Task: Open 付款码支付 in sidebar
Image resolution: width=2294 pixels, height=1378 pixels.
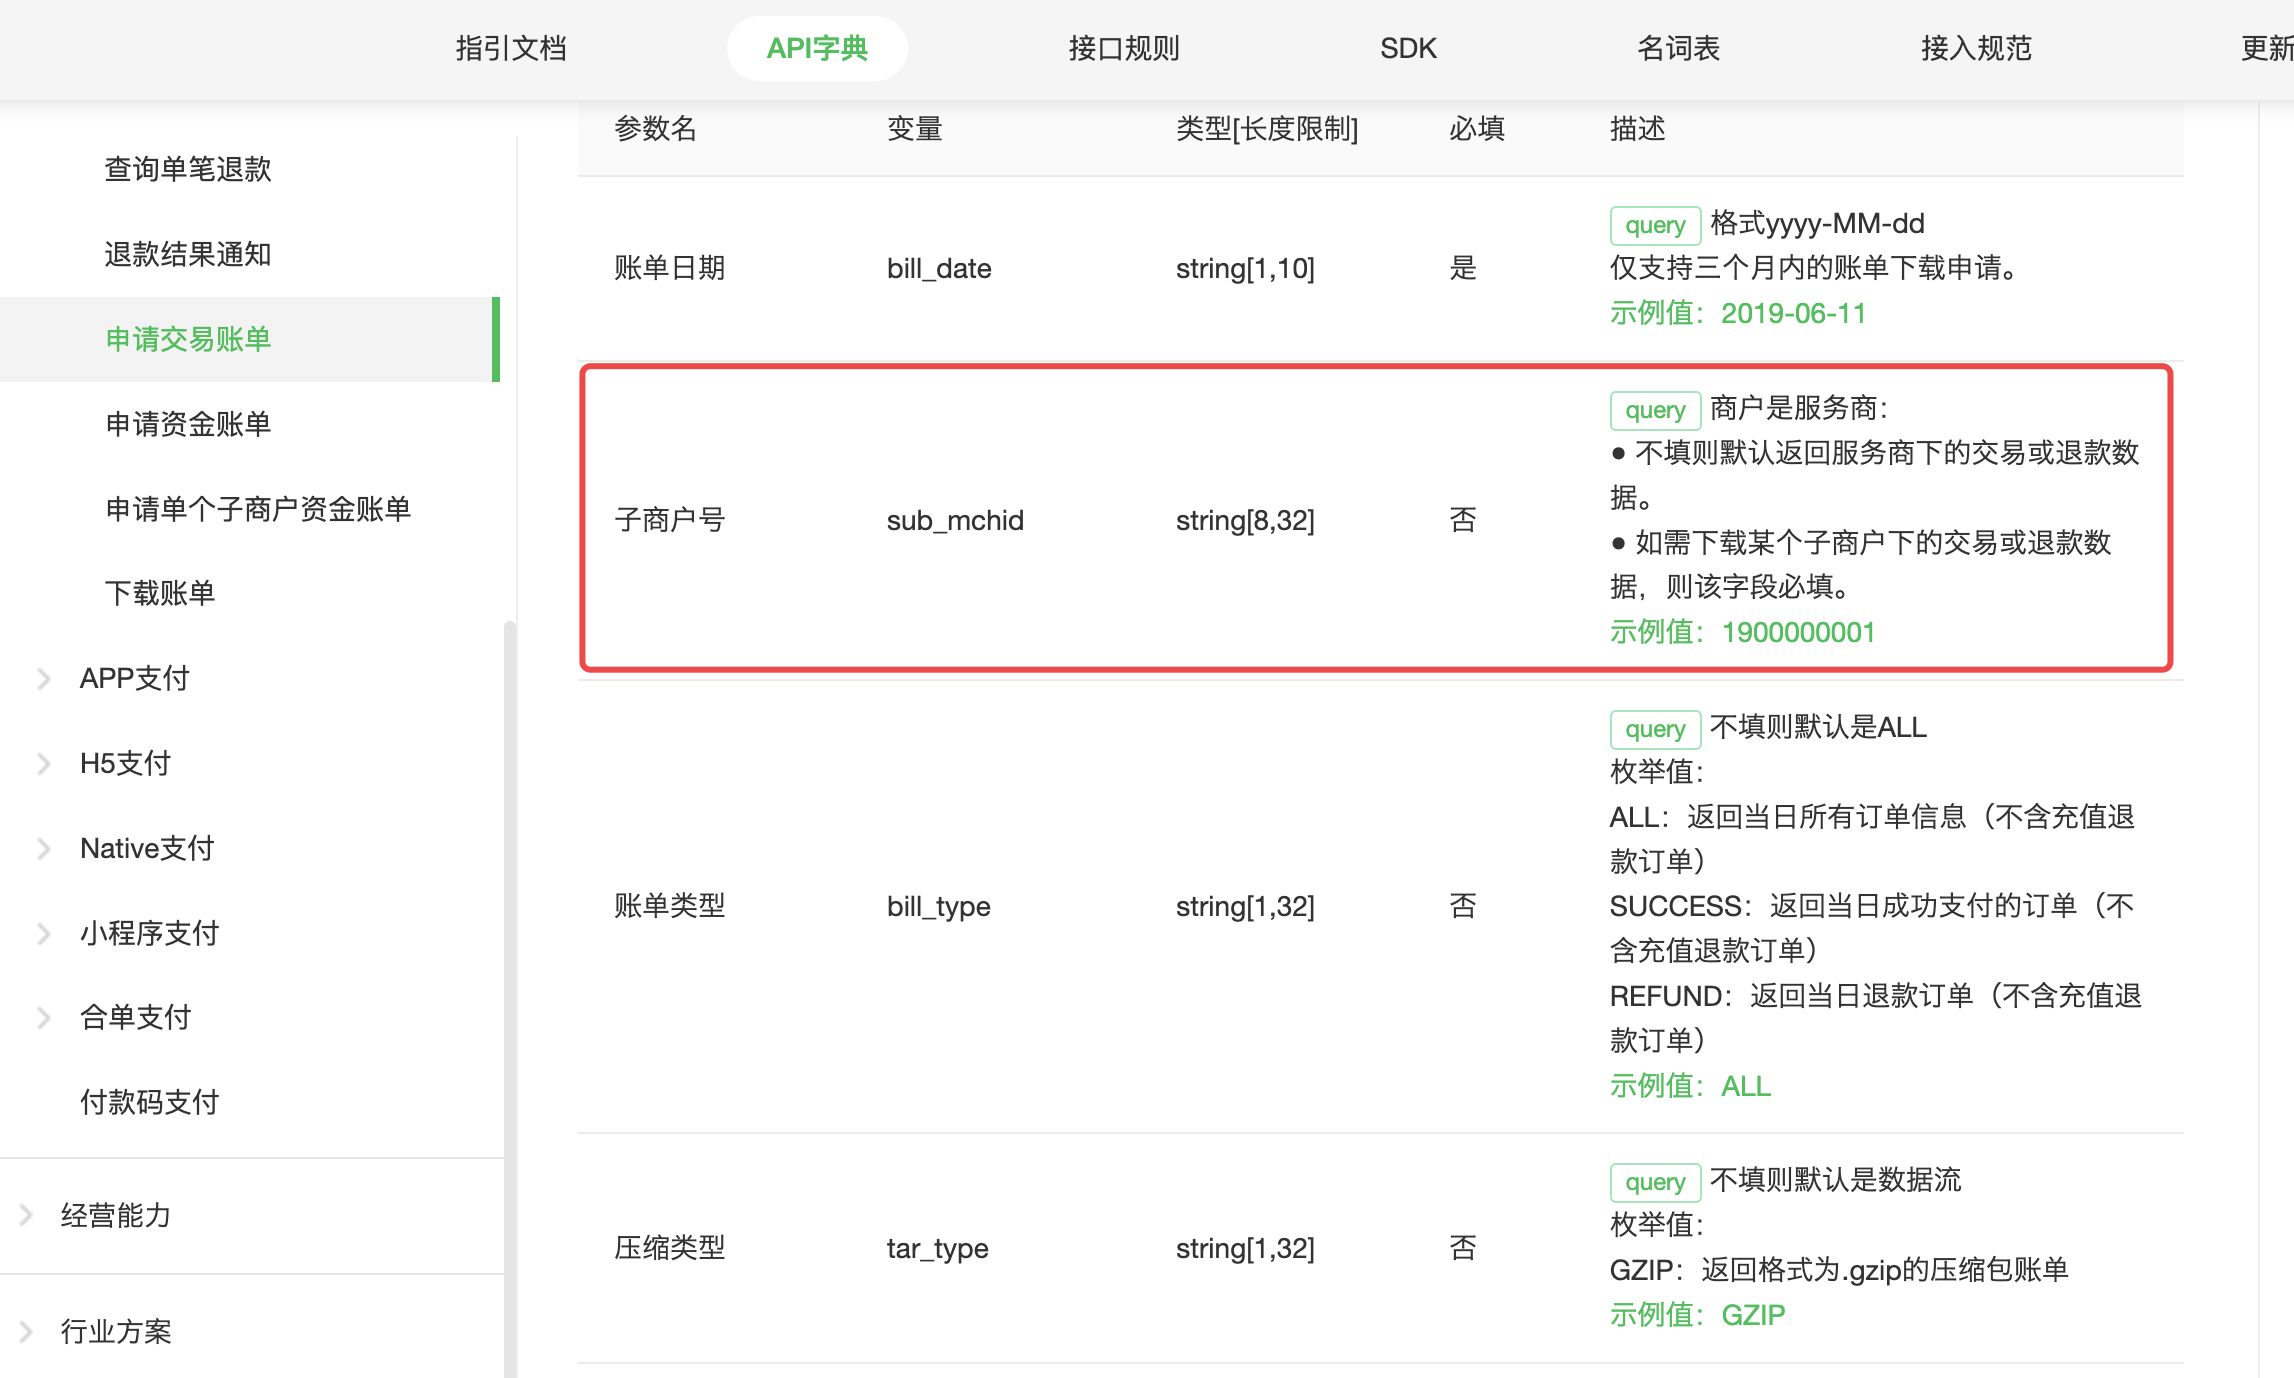Action: coord(149,1102)
